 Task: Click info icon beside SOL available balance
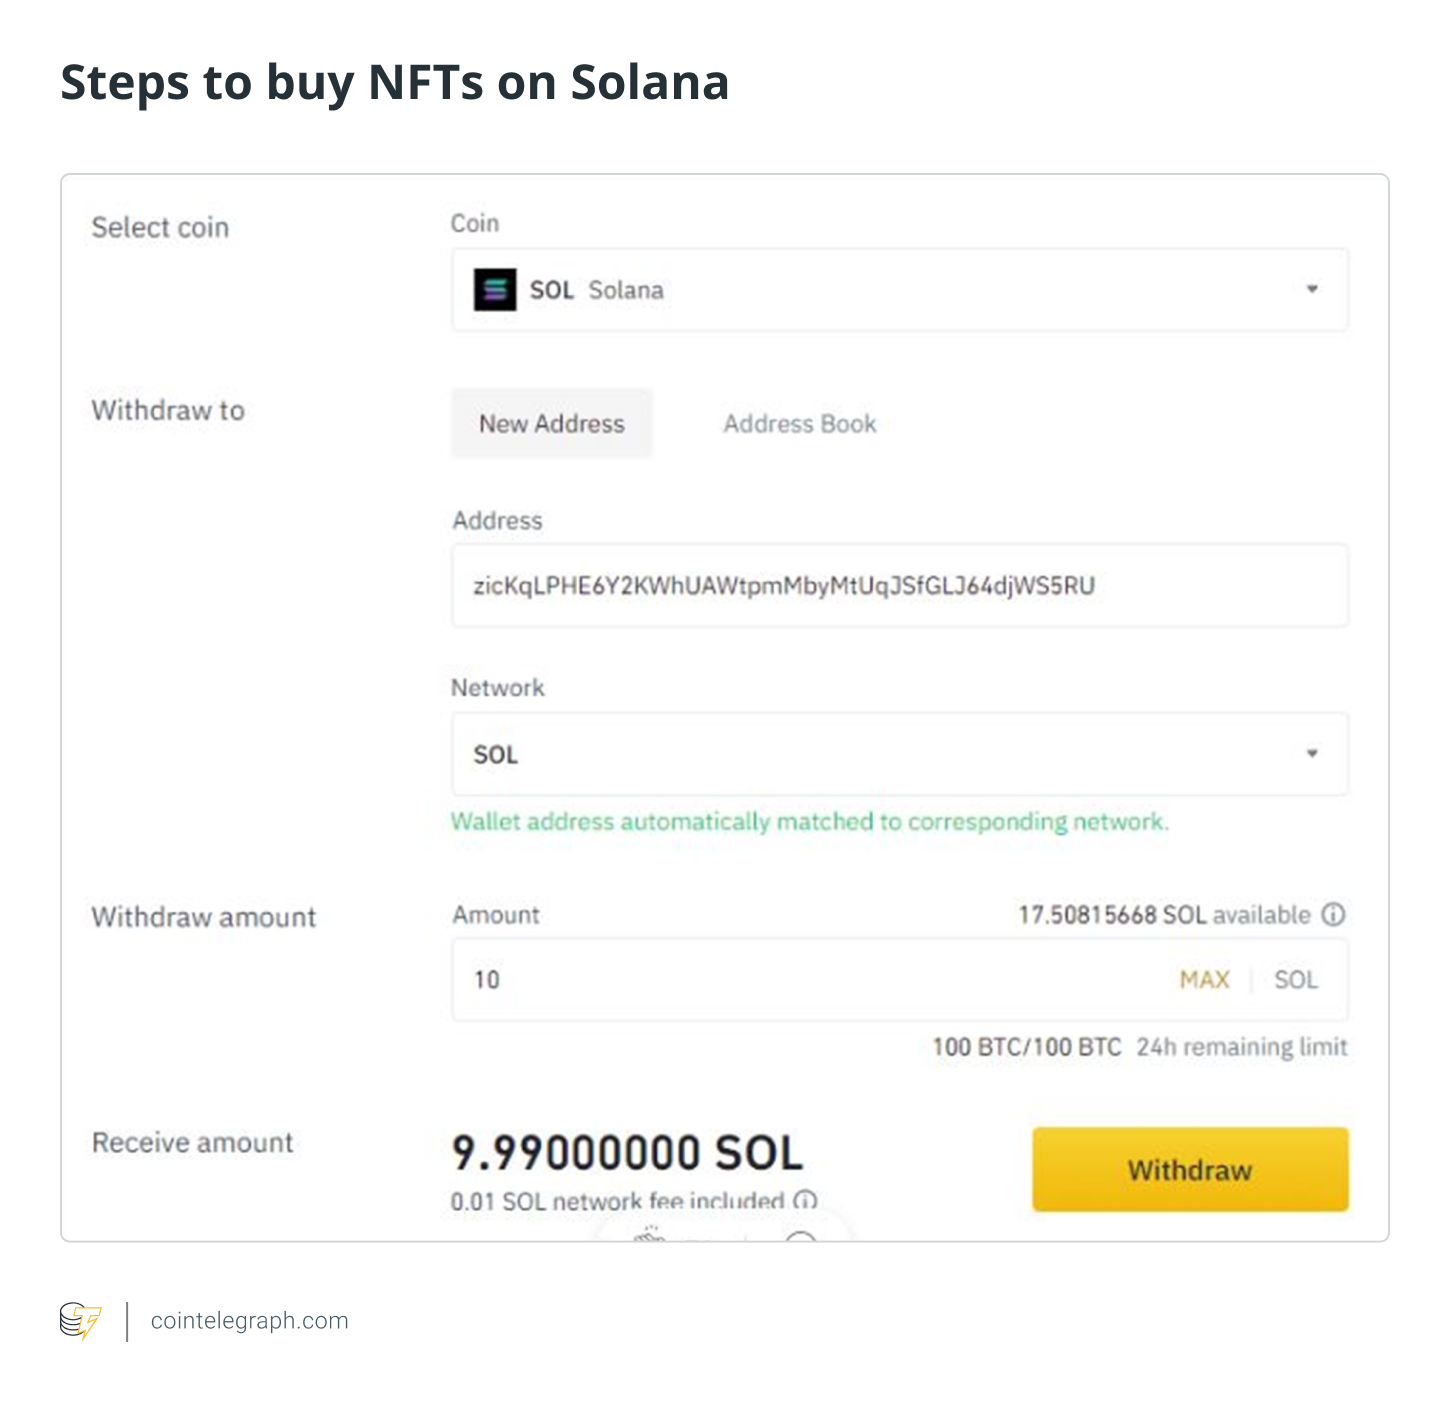pyautogui.click(x=1333, y=914)
